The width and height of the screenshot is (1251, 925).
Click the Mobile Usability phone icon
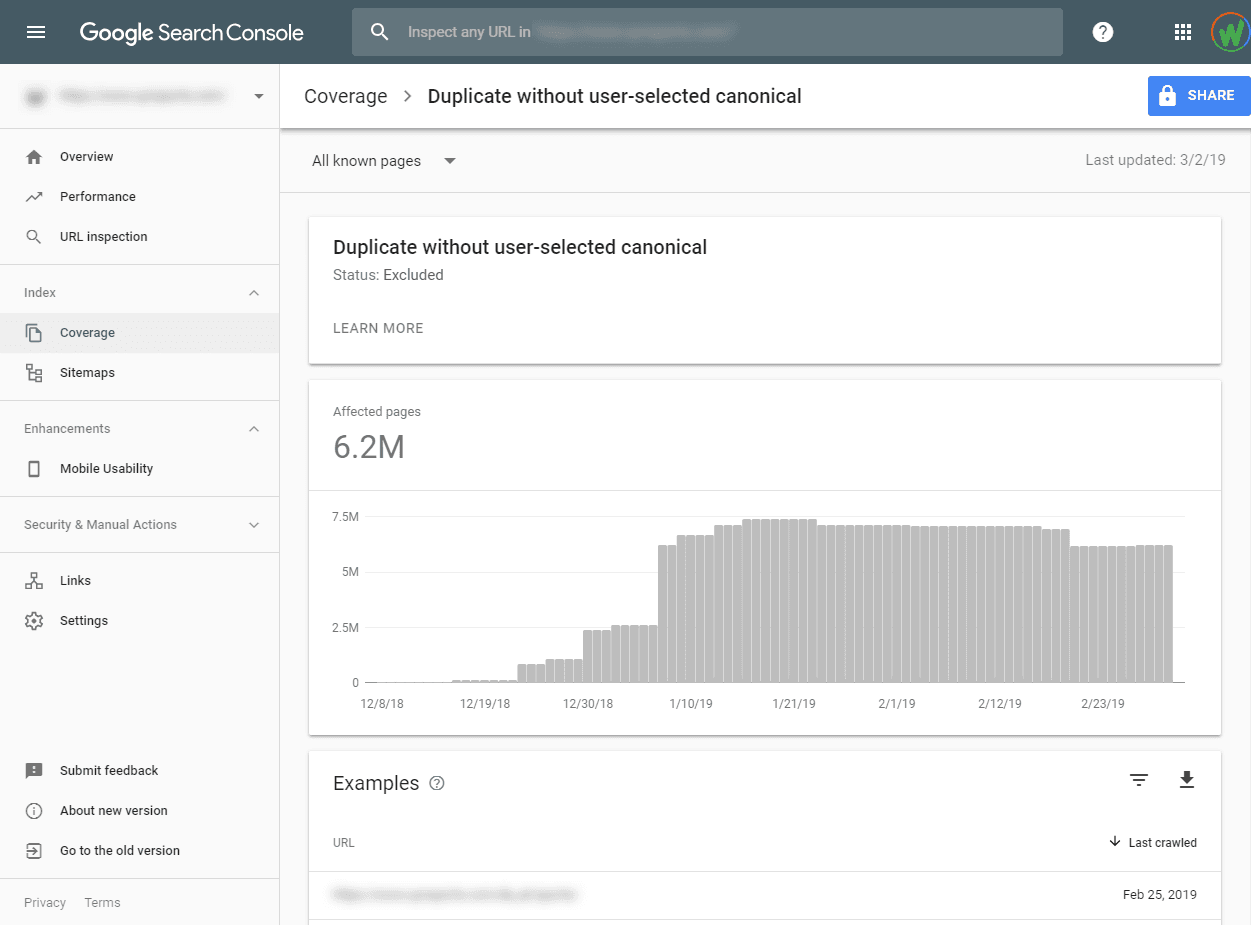tap(34, 469)
